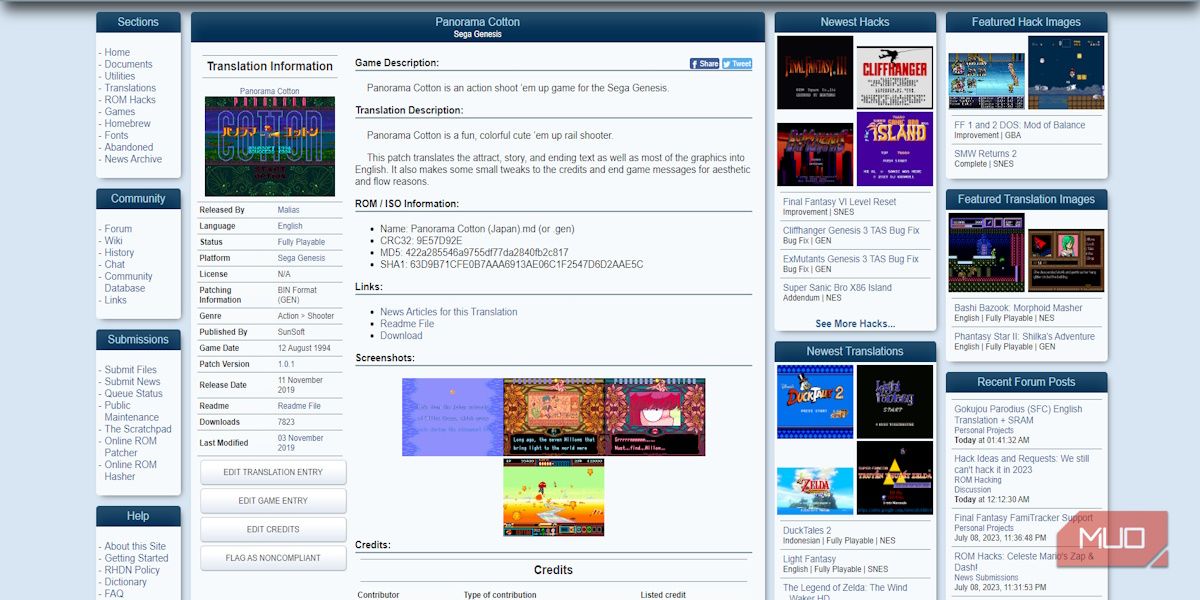Open Translations in Sections menu
This screenshot has width=1200, height=600.
pos(130,88)
